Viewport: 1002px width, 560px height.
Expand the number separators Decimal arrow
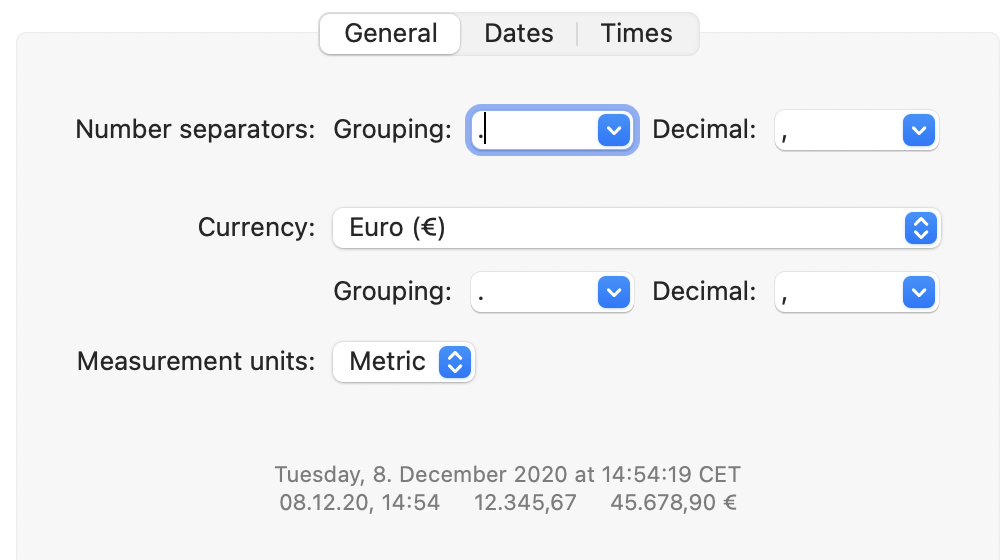[917, 130]
